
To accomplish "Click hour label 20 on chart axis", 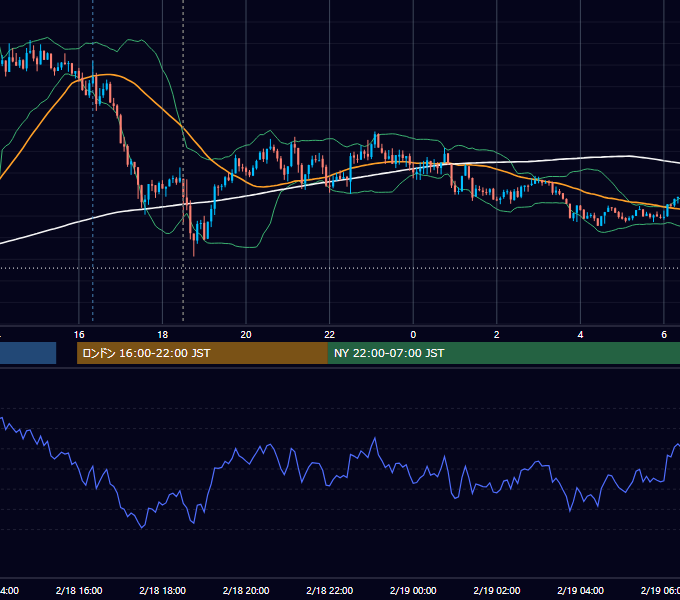I will 246,335.
